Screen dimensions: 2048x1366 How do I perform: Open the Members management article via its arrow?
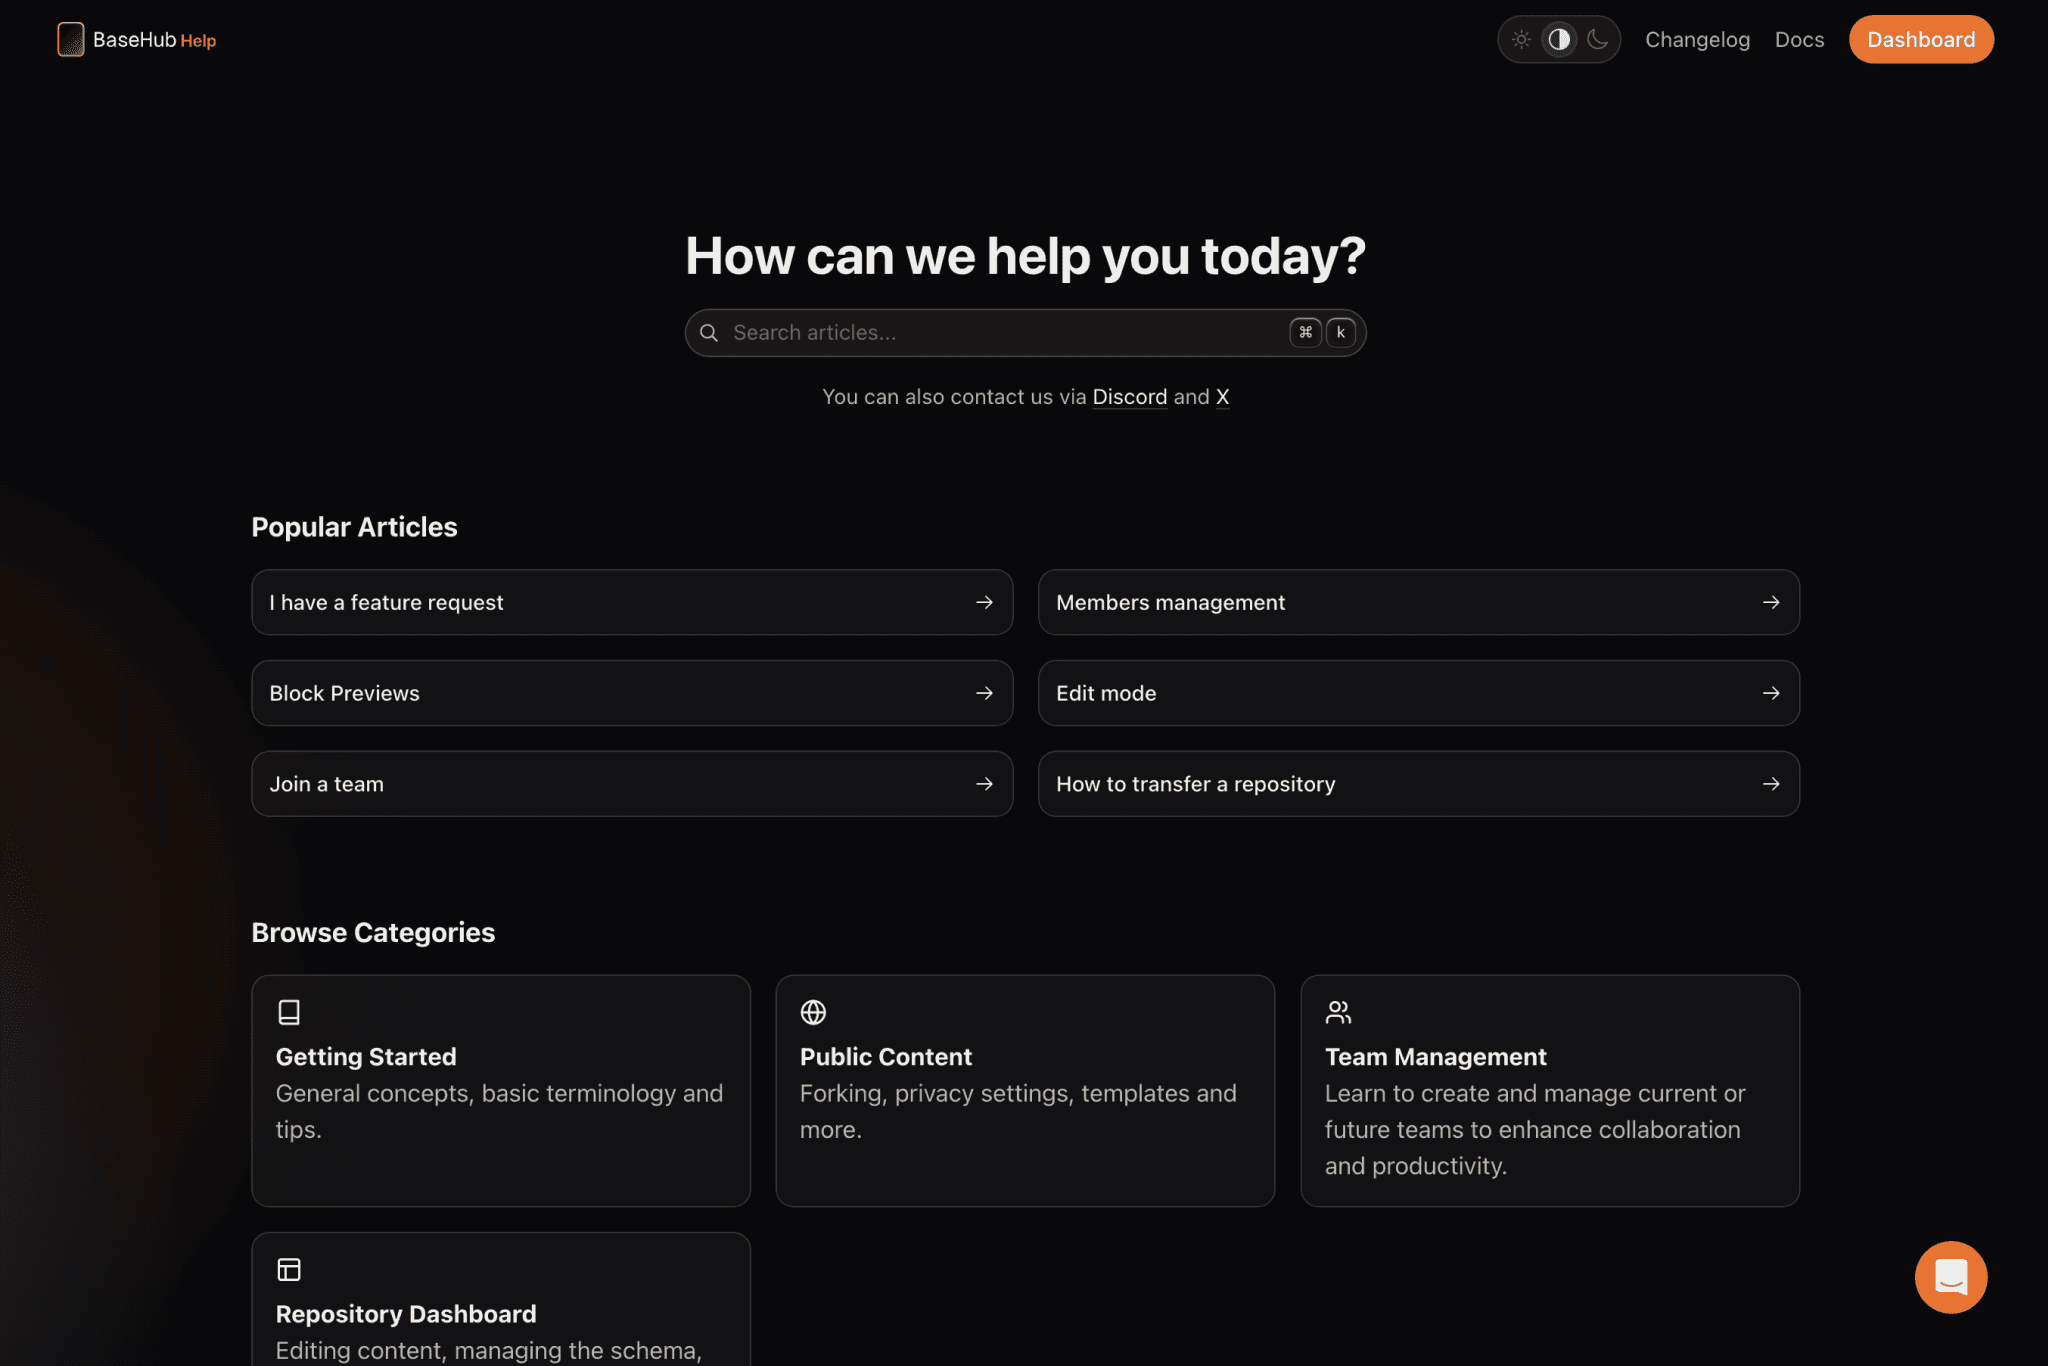1770,602
